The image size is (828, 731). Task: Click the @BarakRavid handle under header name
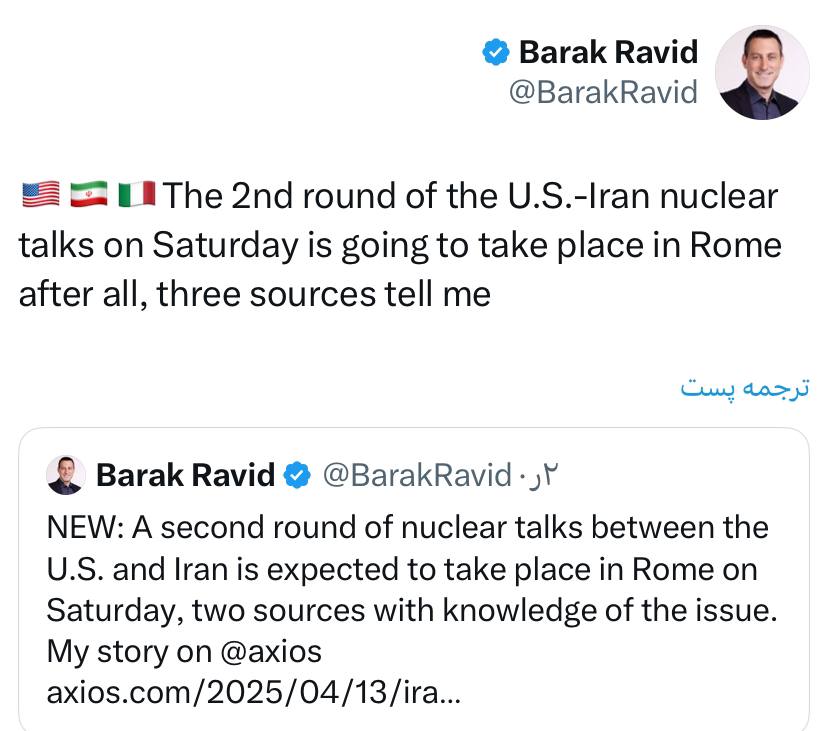603,92
